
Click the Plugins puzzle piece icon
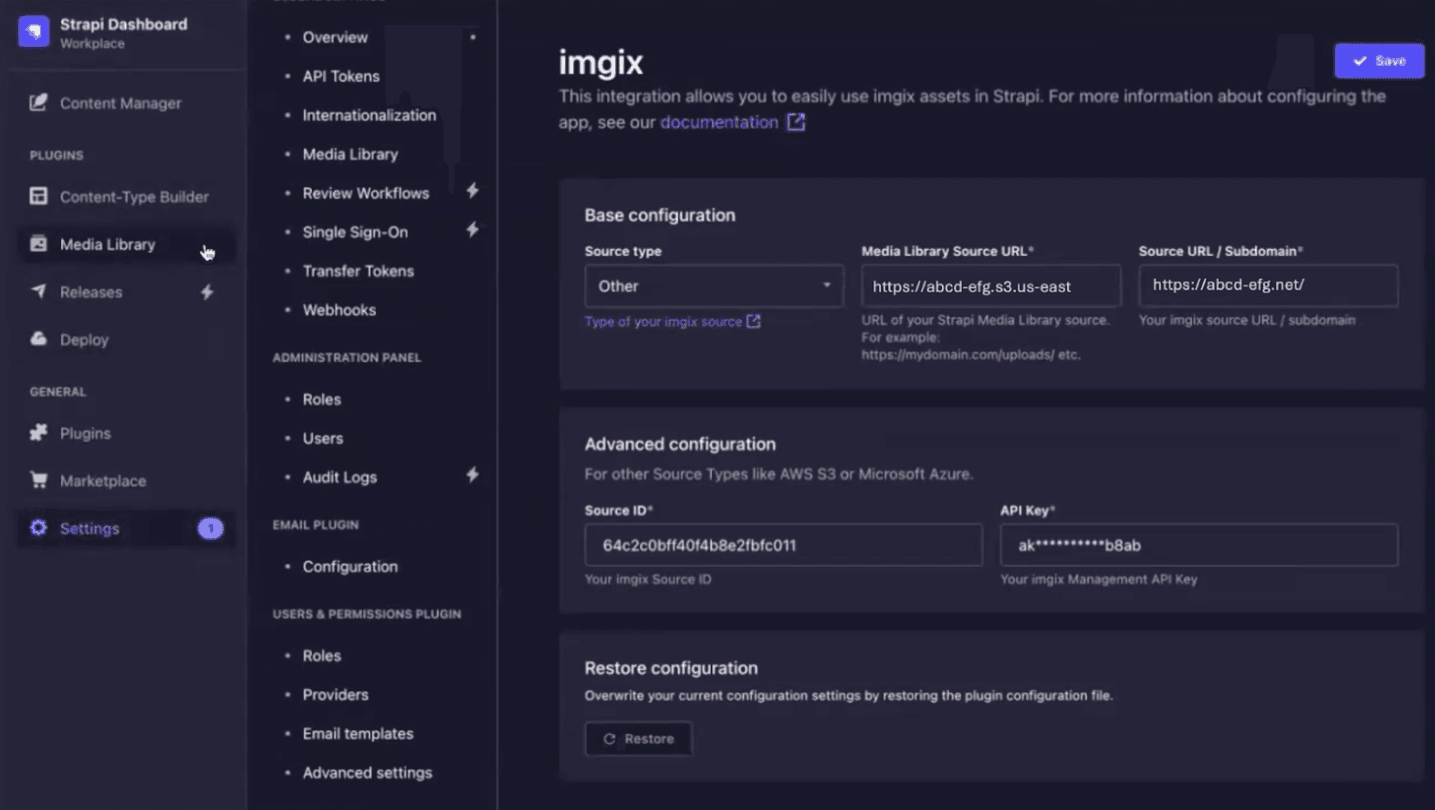tap(38, 433)
